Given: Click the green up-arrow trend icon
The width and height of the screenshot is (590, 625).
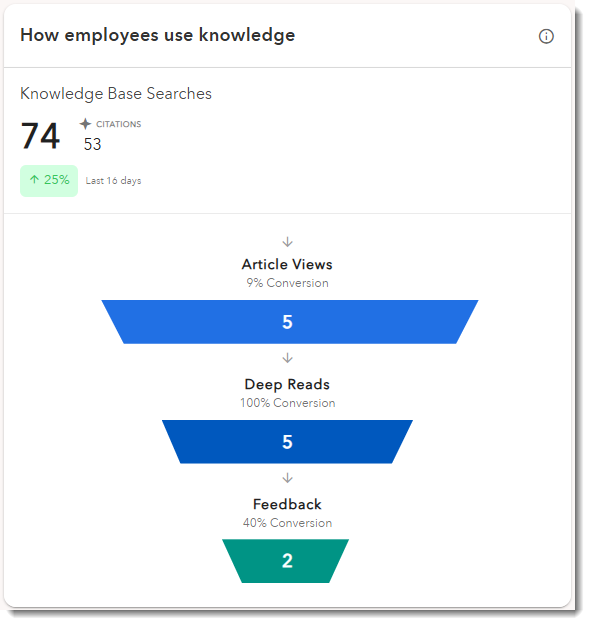Looking at the screenshot, I should click(x=35, y=181).
